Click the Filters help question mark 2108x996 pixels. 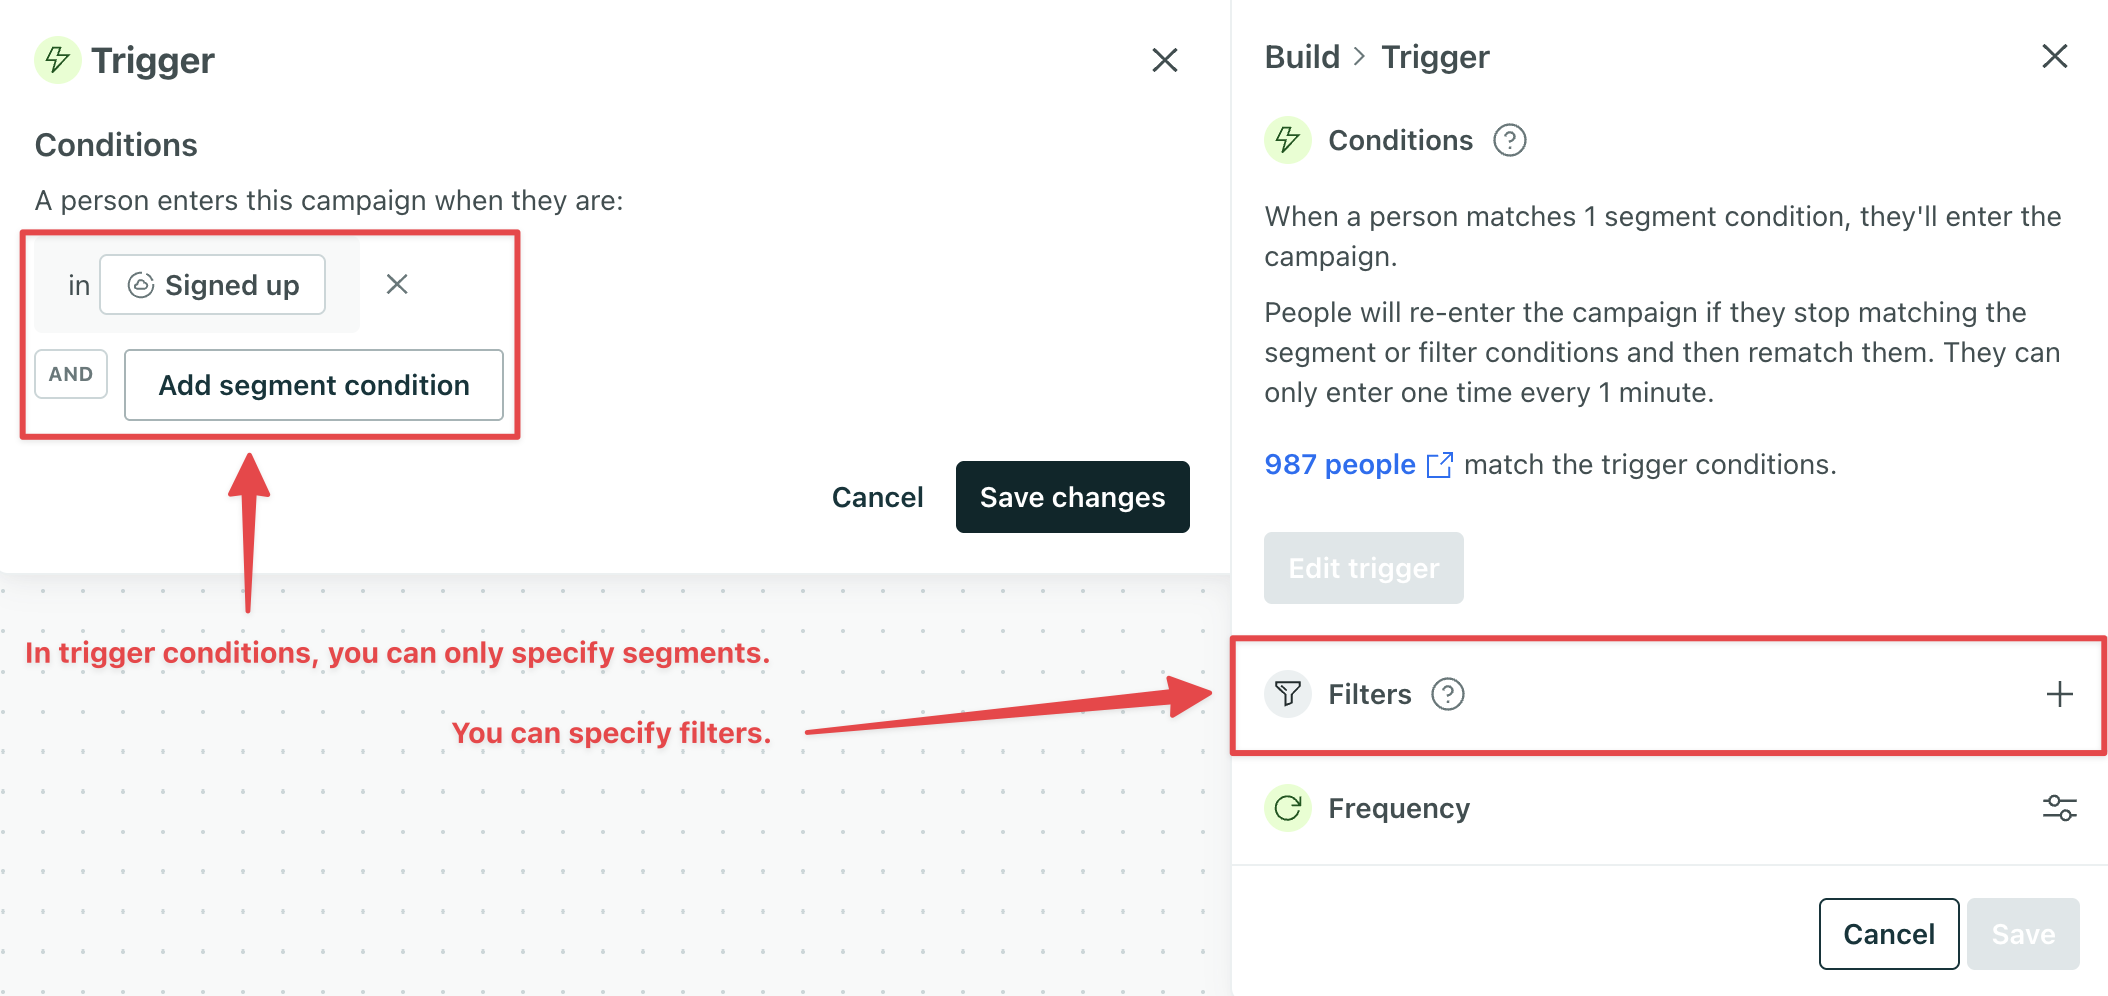(x=1448, y=694)
